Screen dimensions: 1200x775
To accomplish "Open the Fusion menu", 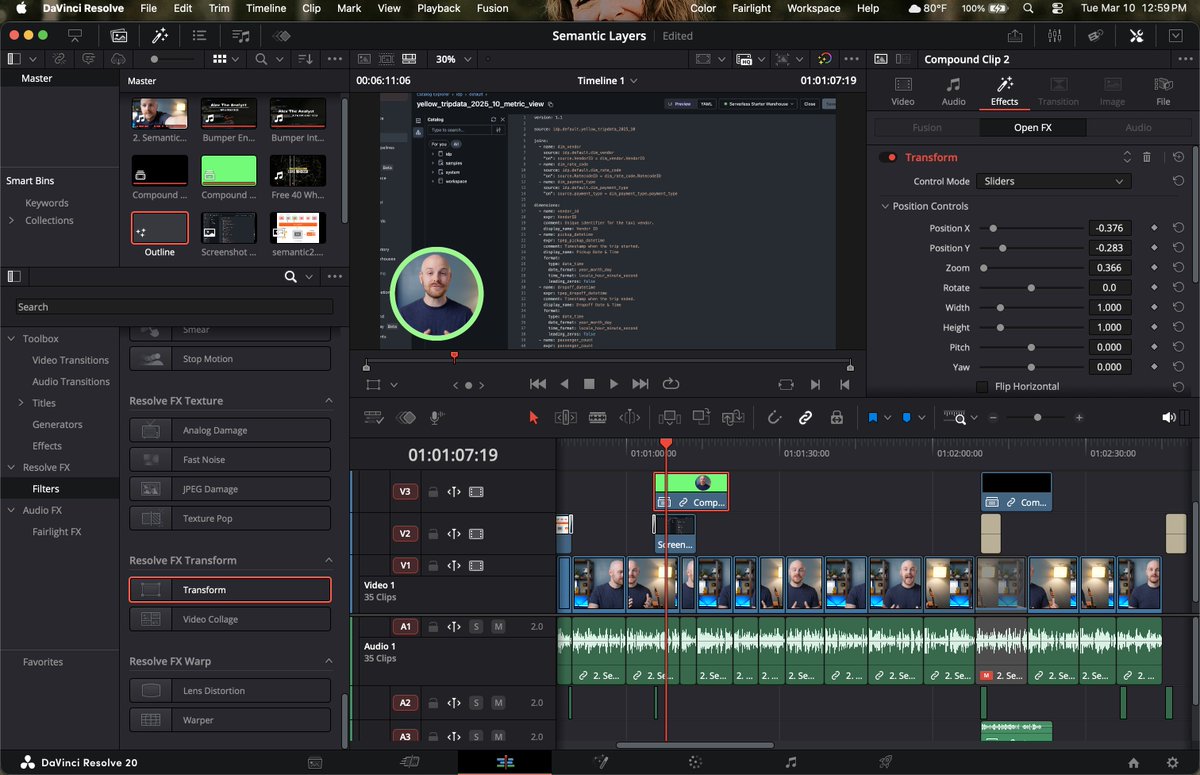I will pyautogui.click(x=492, y=8).
